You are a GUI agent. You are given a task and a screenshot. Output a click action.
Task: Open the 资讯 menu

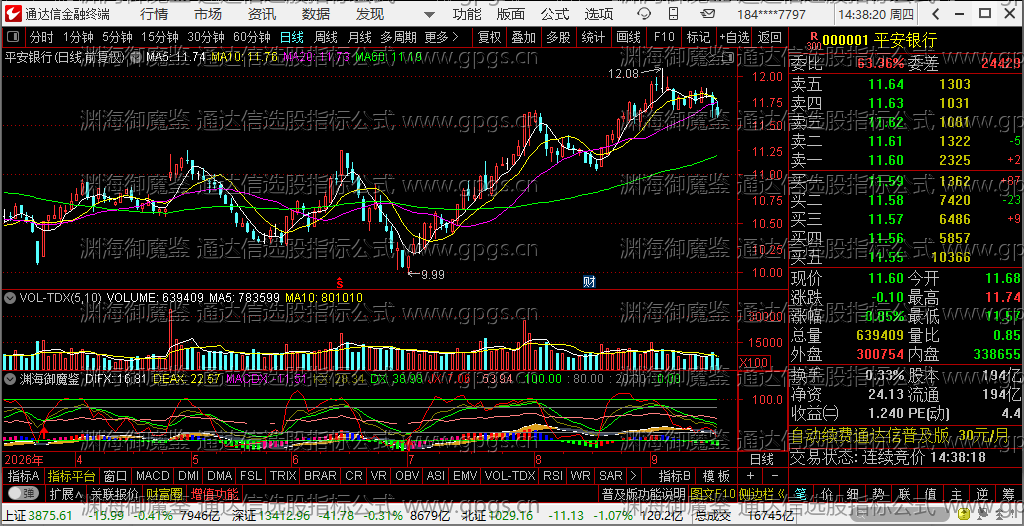[262, 14]
